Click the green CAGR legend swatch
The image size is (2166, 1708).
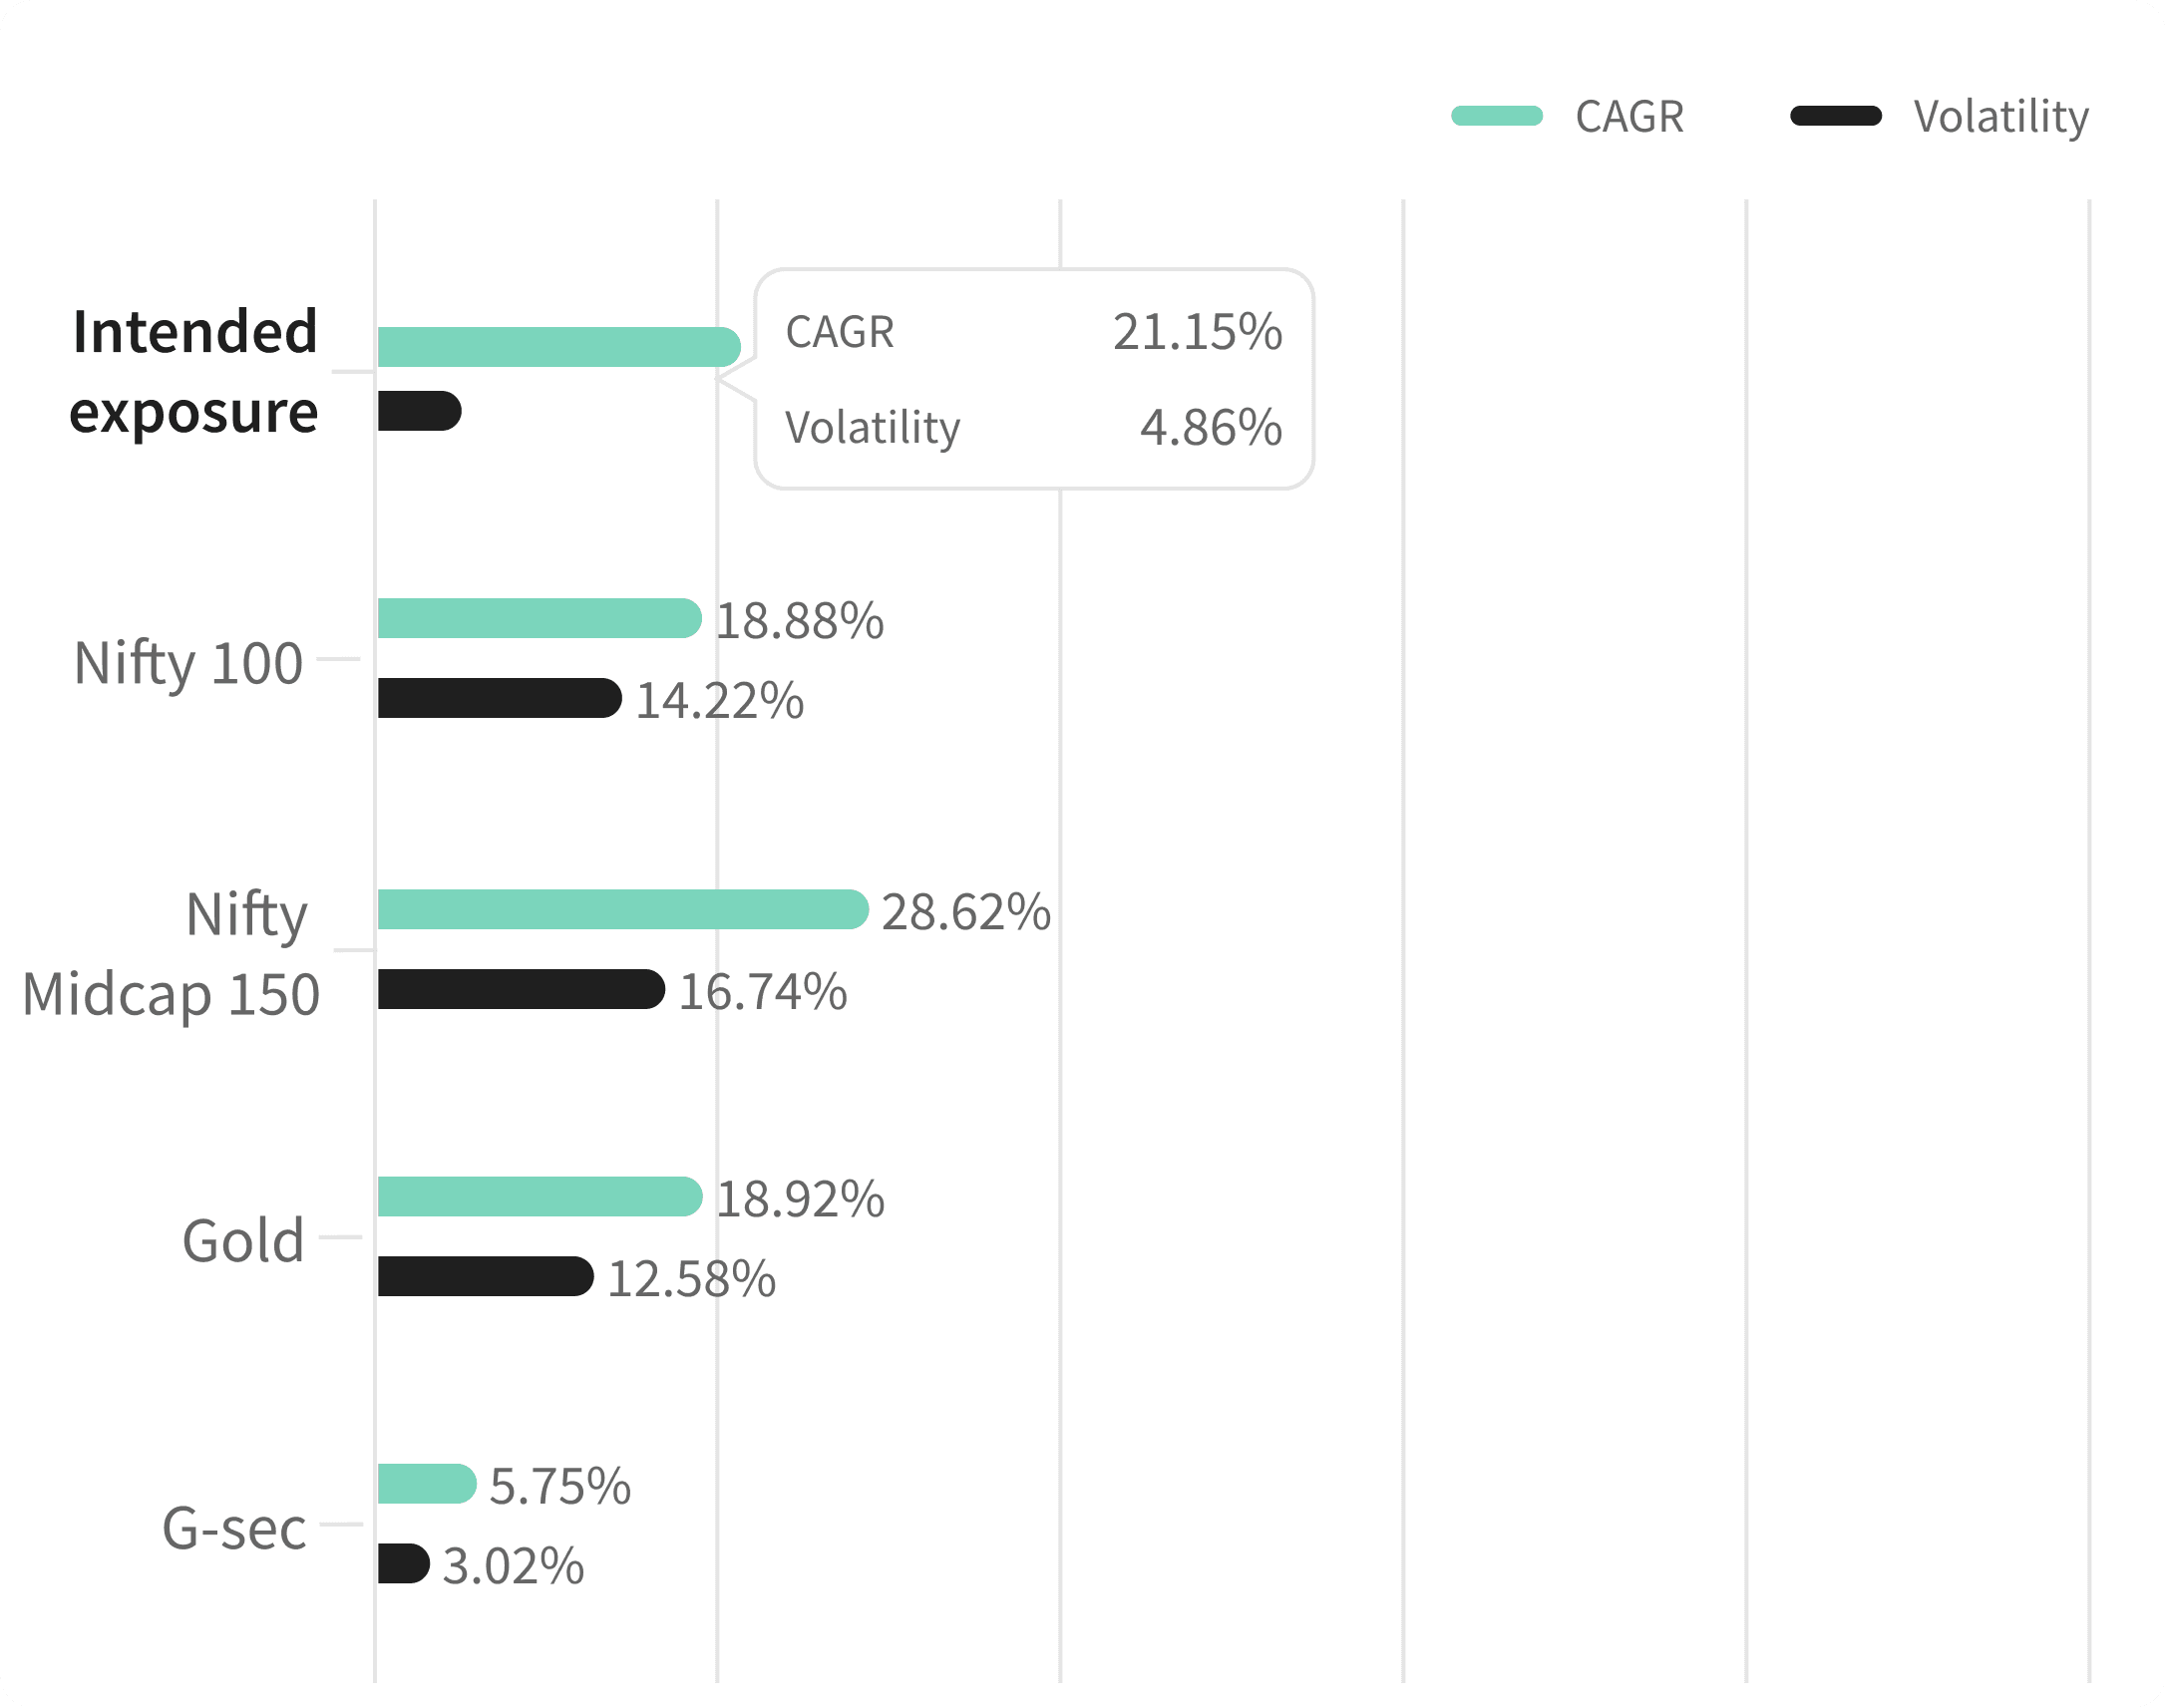[1495, 116]
